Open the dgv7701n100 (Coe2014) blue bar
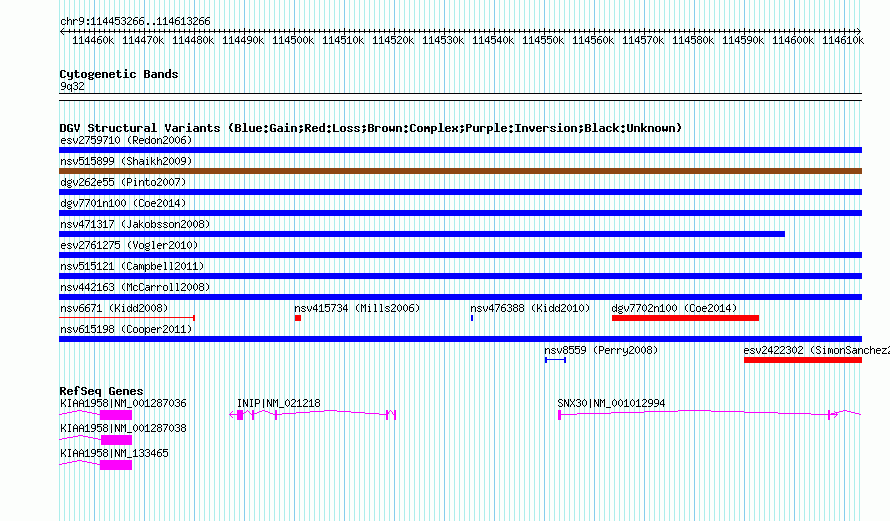The height and width of the screenshot is (521, 890). [460, 213]
